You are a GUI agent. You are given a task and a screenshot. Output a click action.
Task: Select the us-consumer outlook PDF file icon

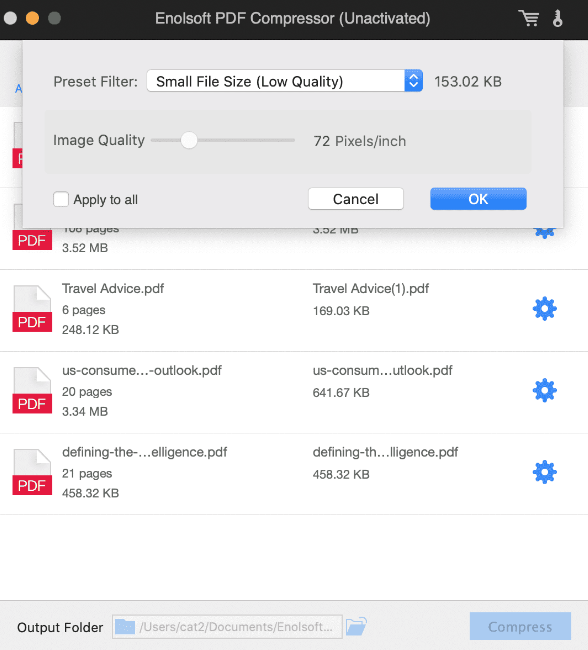(32, 390)
